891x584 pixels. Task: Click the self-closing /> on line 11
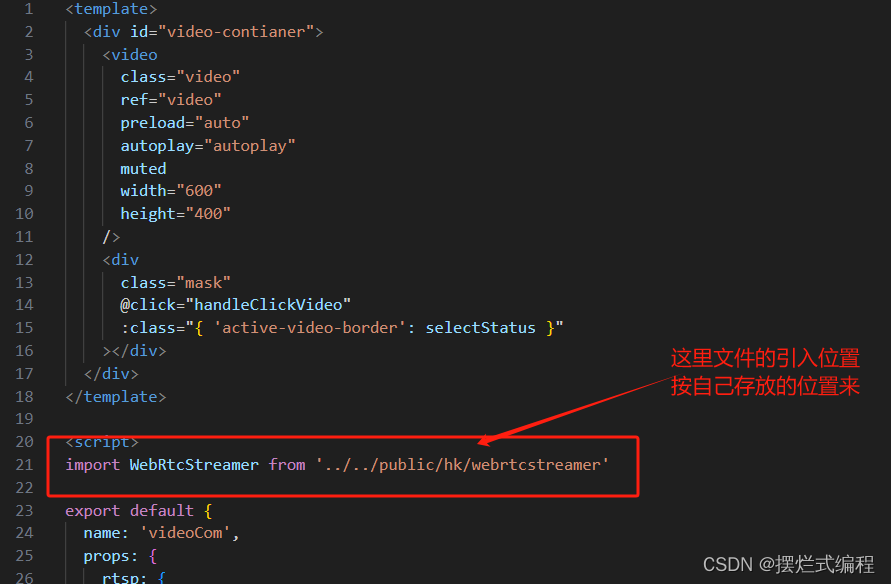tap(111, 237)
